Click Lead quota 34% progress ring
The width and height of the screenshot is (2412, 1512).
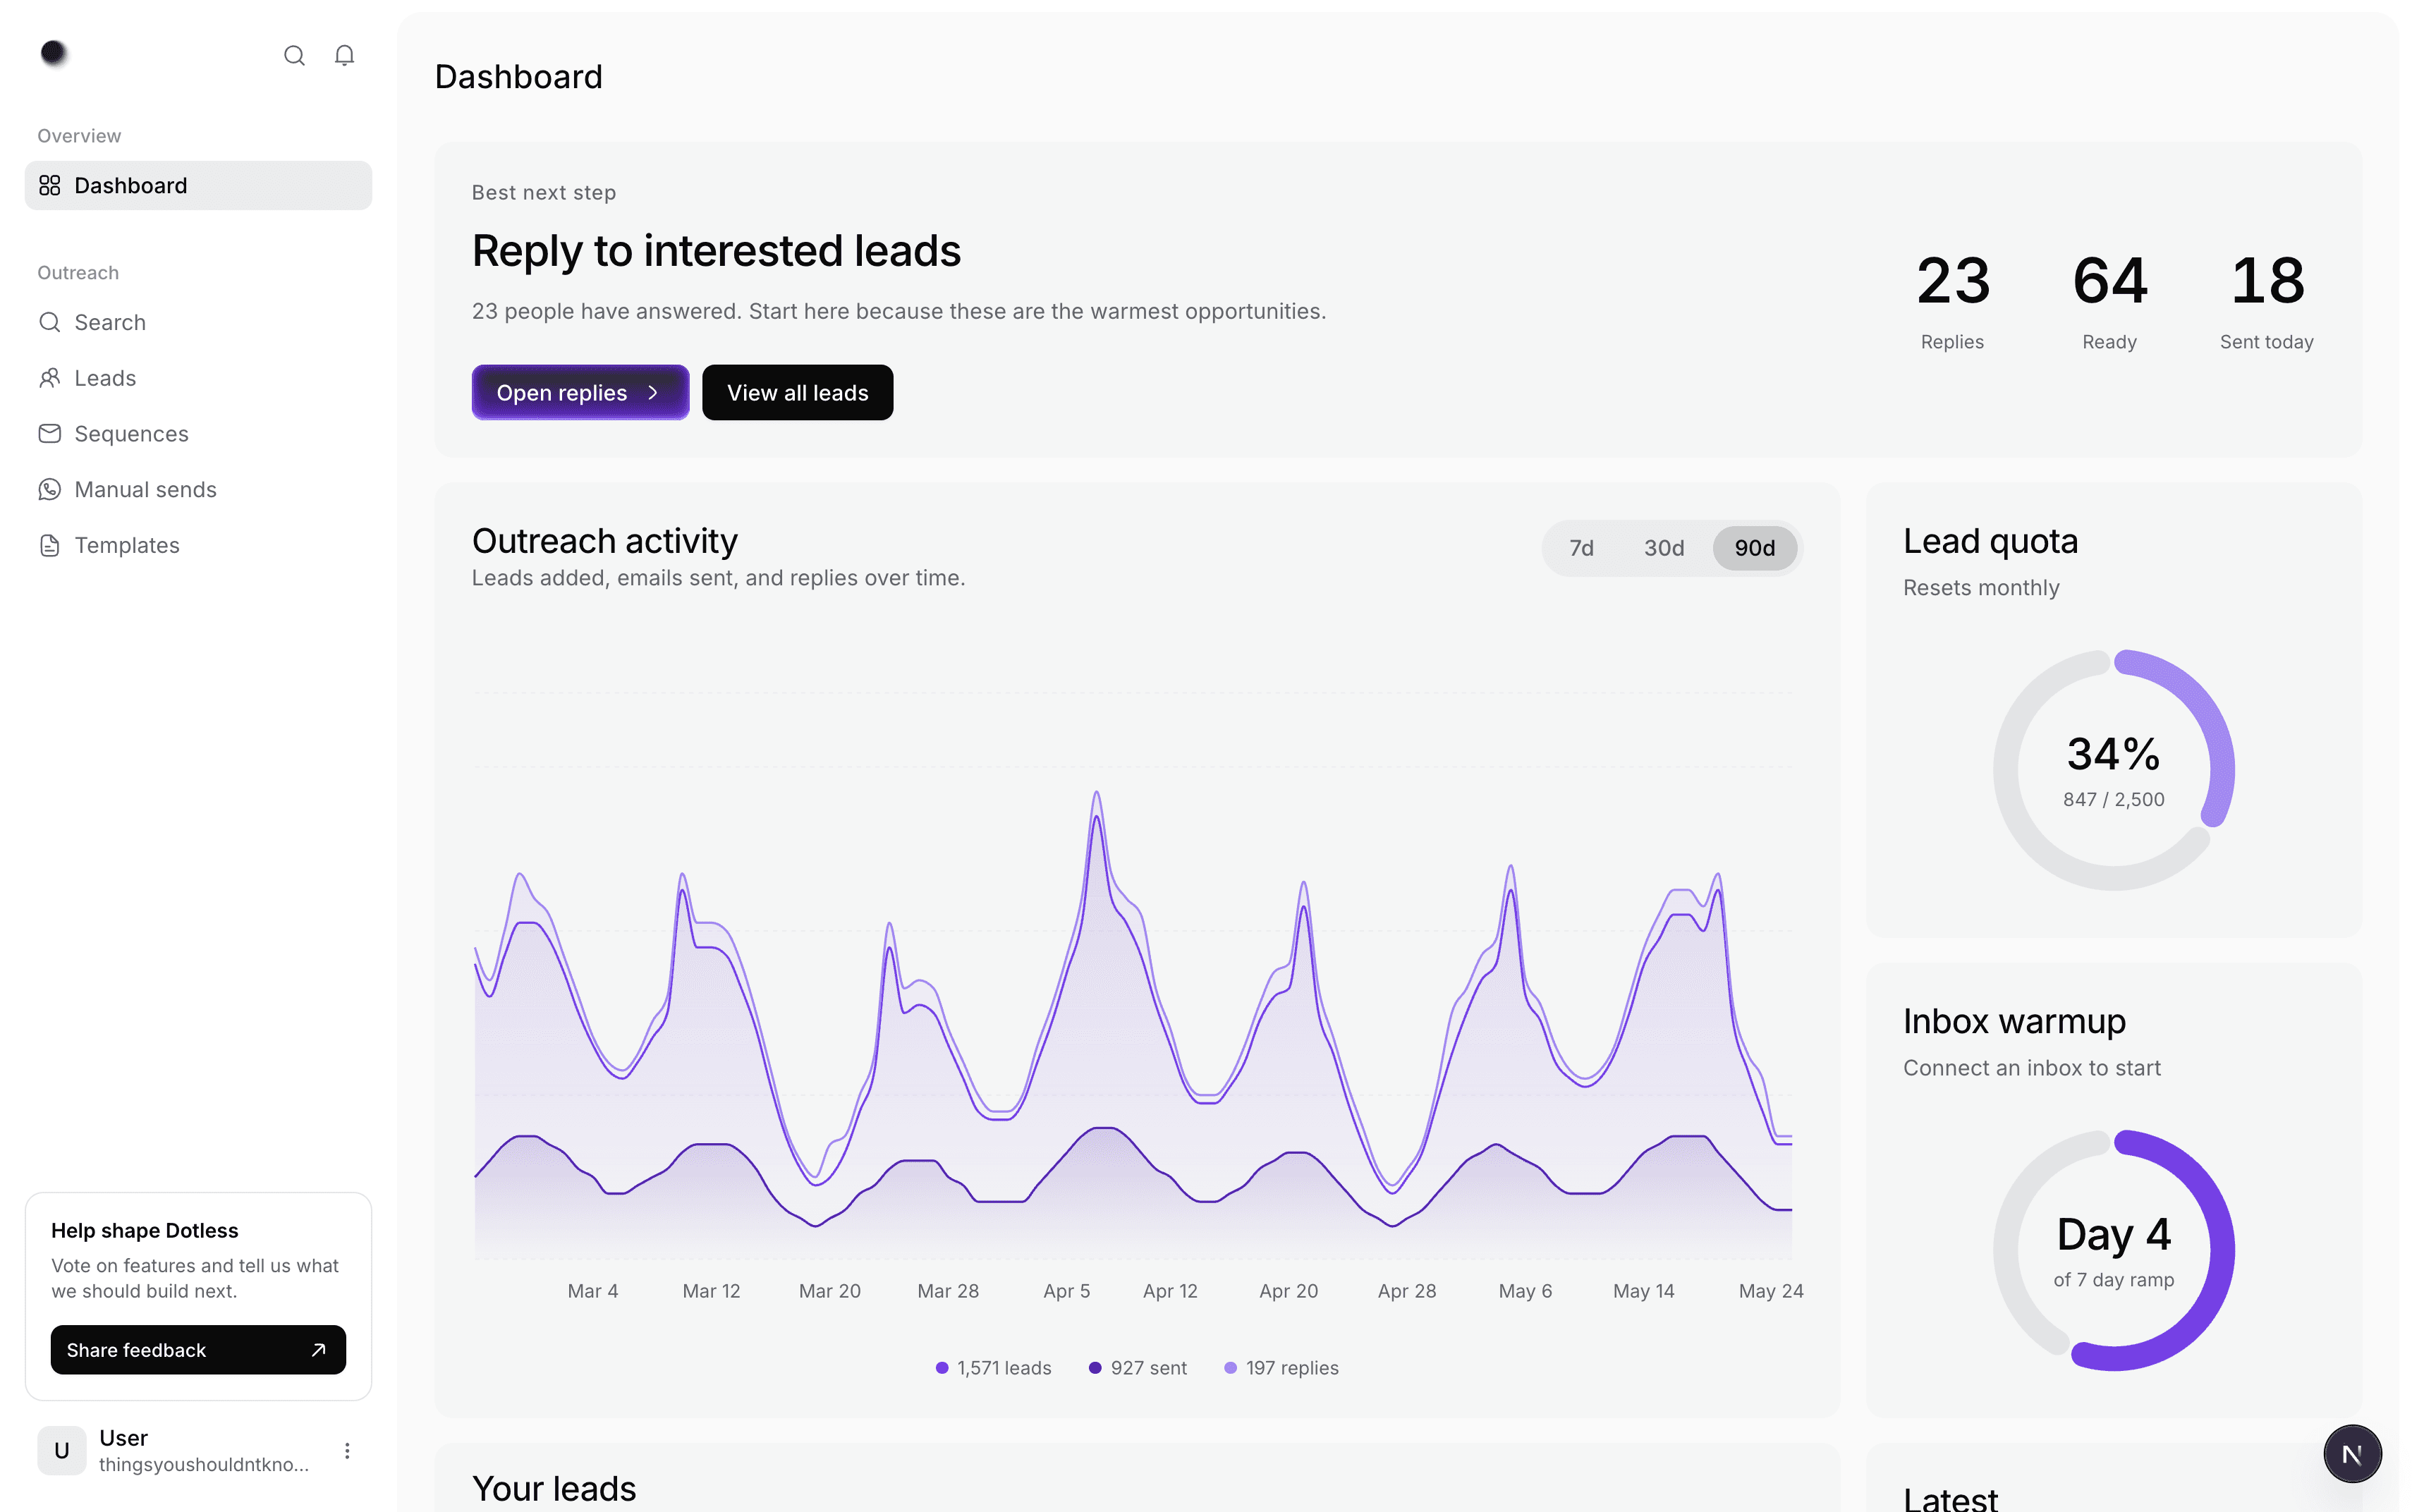[x=2114, y=770]
